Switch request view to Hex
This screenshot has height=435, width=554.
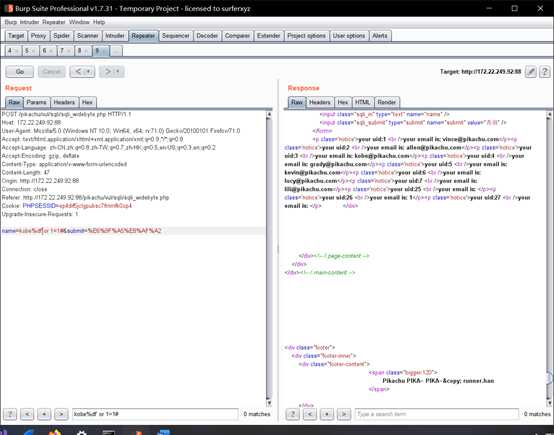coord(87,102)
